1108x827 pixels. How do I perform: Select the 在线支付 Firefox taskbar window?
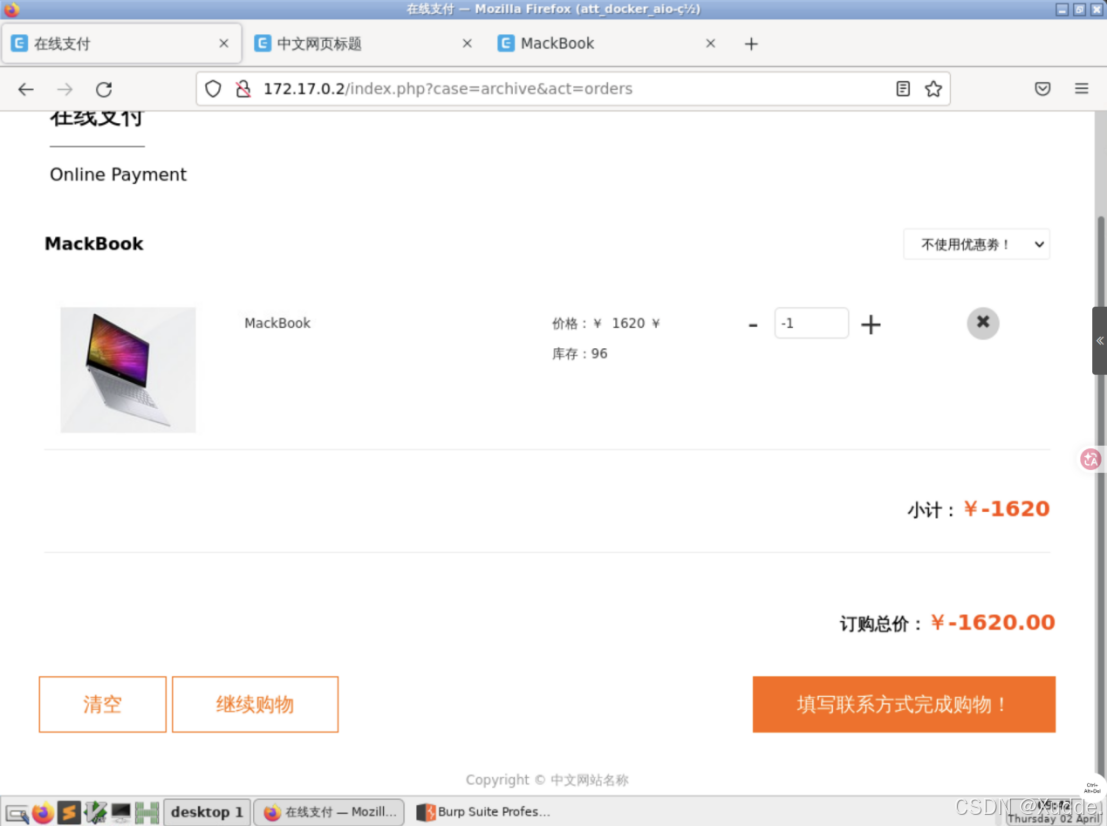[329, 812]
